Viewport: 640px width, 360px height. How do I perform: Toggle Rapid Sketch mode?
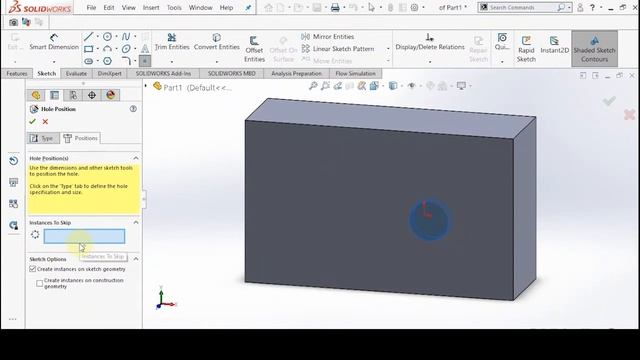526,49
